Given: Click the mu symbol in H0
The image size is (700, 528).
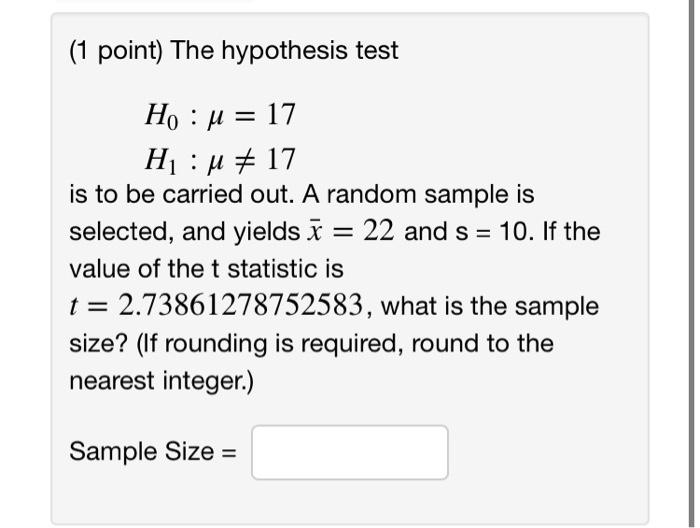Looking at the screenshot, I should [216, 117].
